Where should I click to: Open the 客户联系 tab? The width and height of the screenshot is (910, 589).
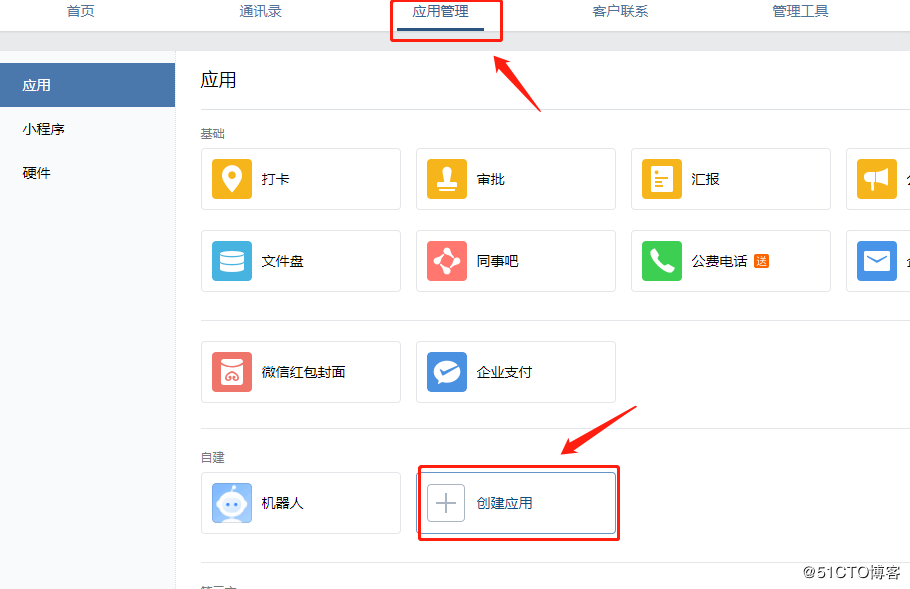(x=620, y=11)
